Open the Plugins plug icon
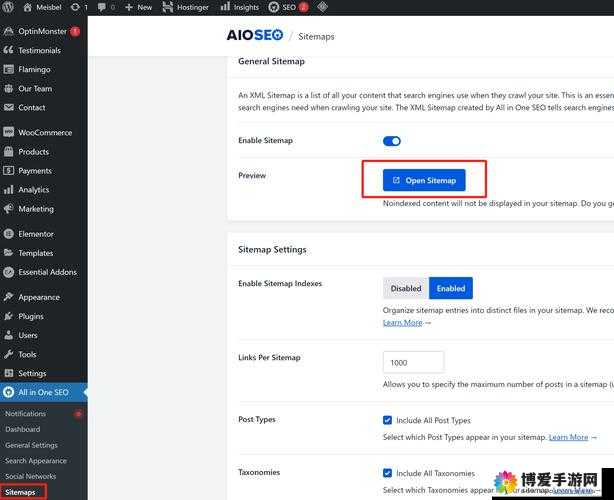614x500 pixels. point(8,316)
